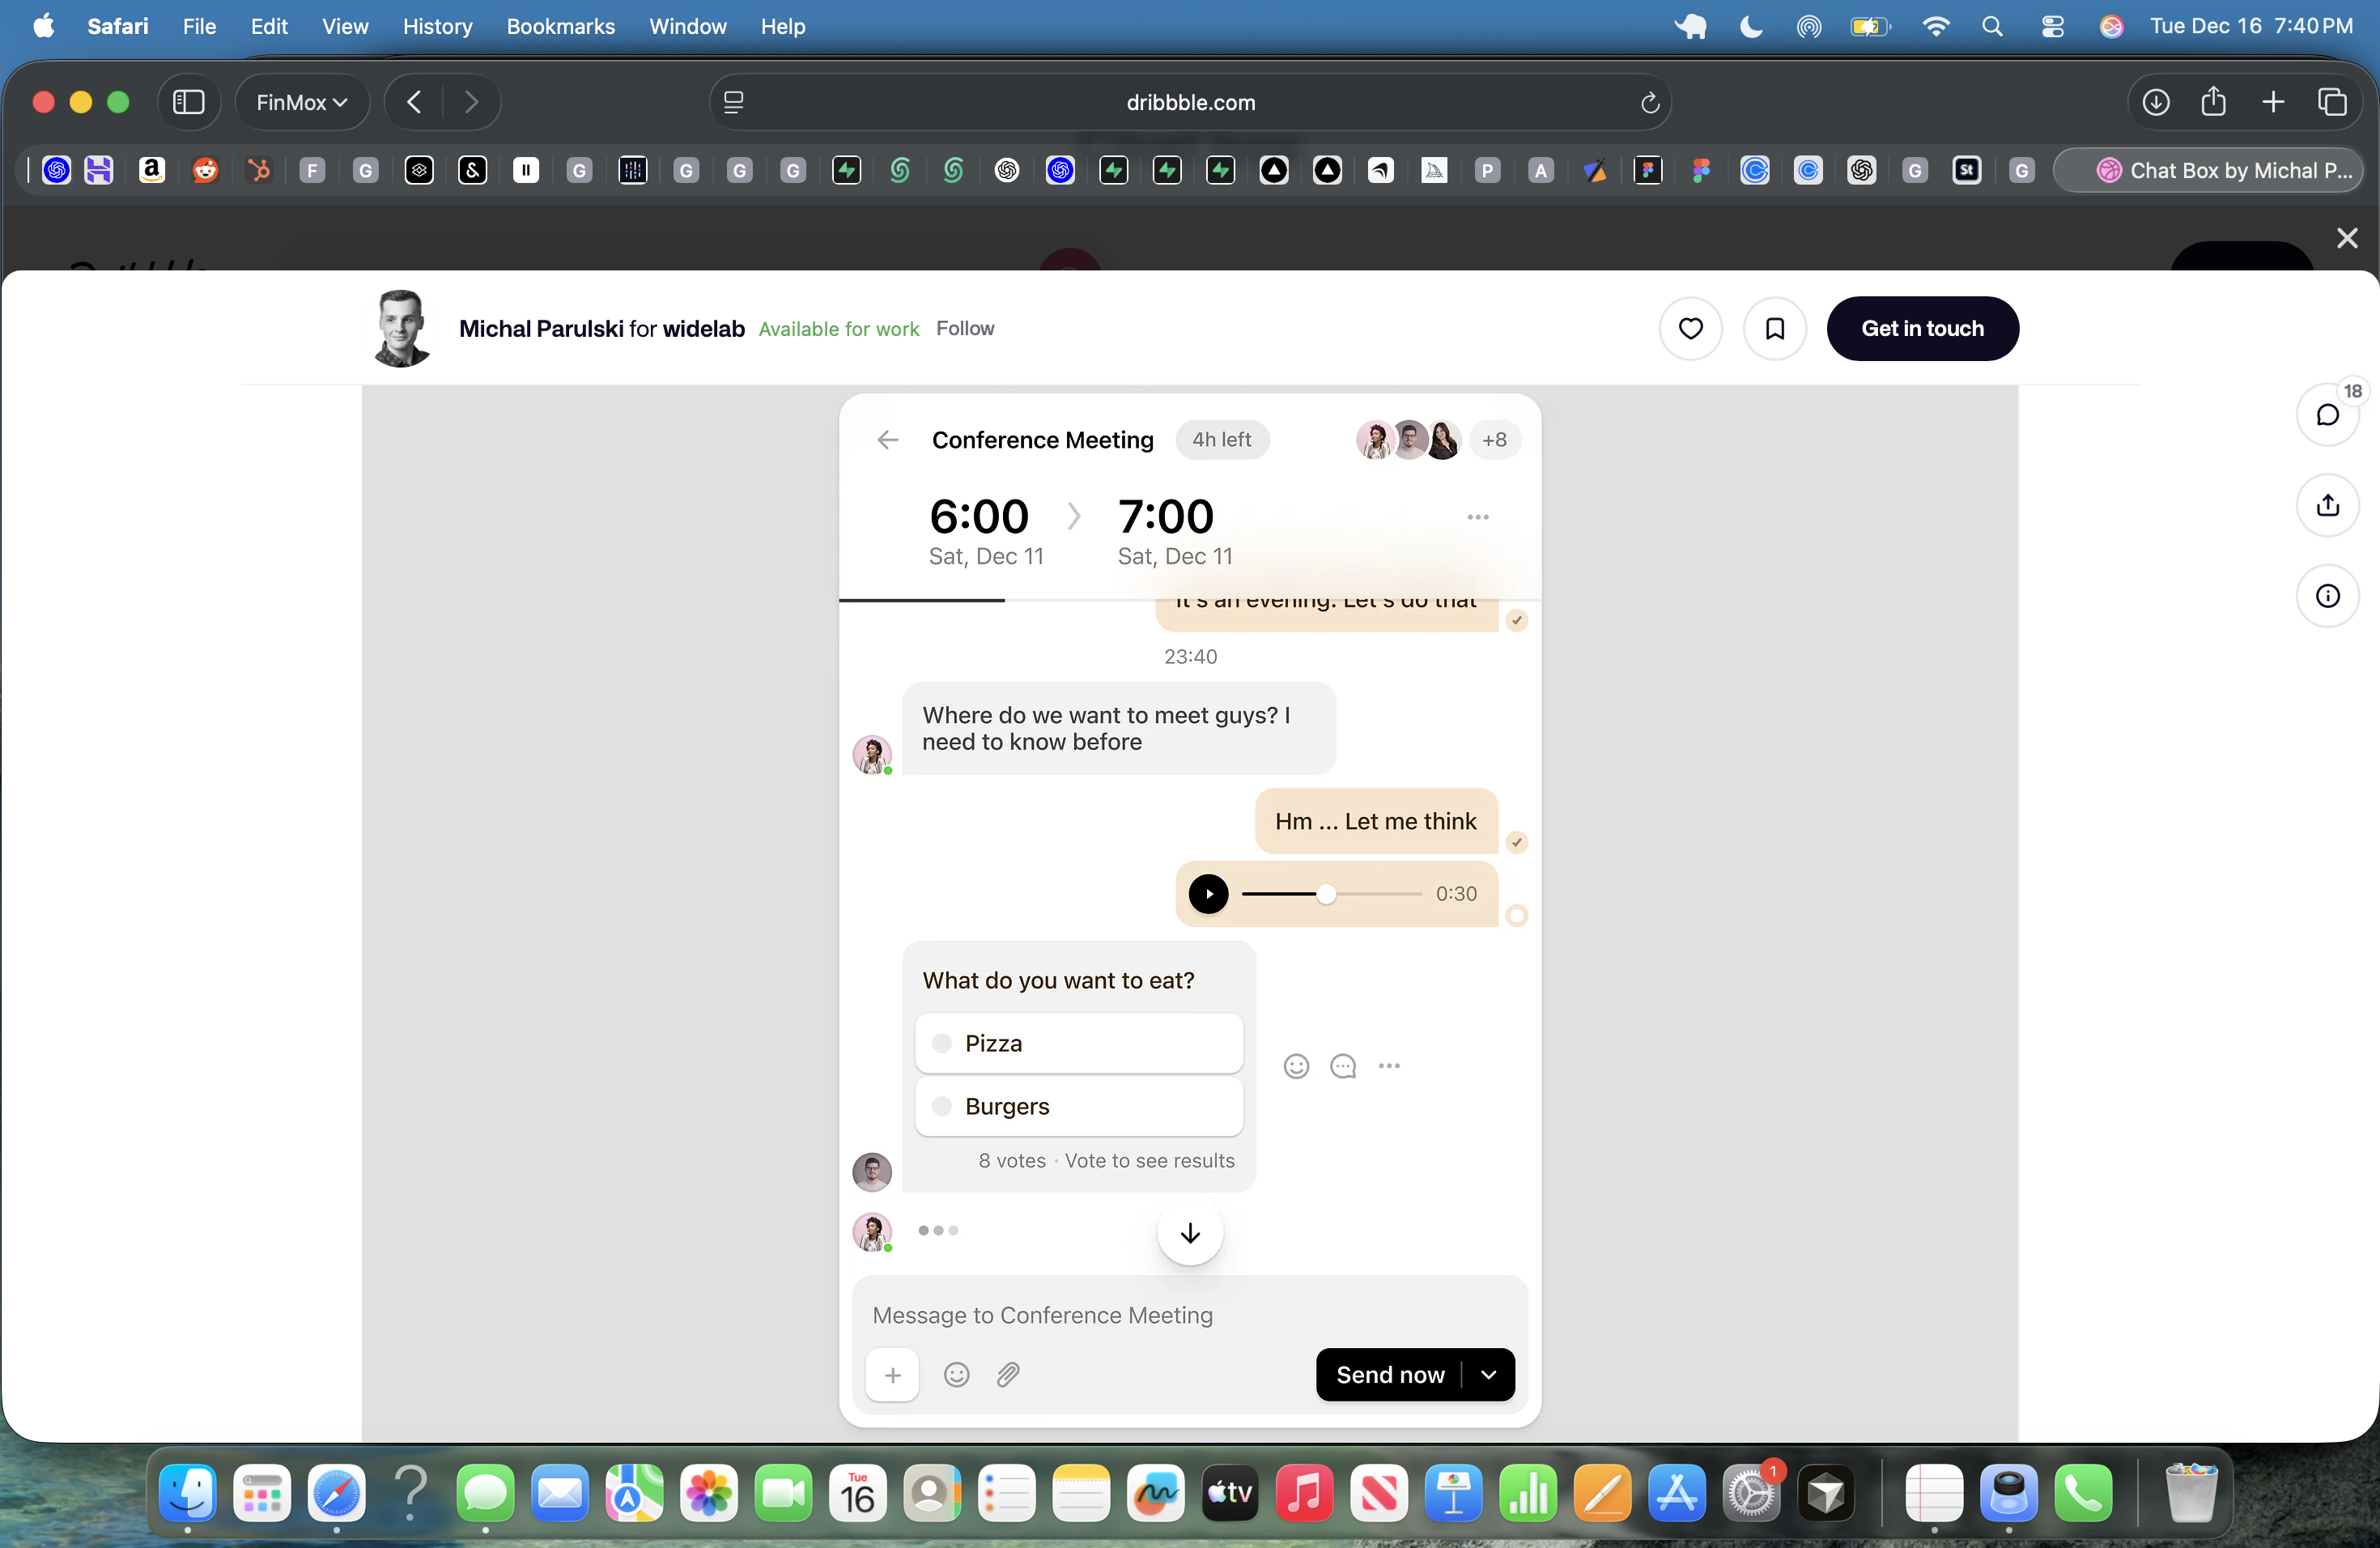Screen dimensions: 2380x1548
Task: Toggle the Safari sidebar button
Action: pyautogui.click(x=189, y=102)
